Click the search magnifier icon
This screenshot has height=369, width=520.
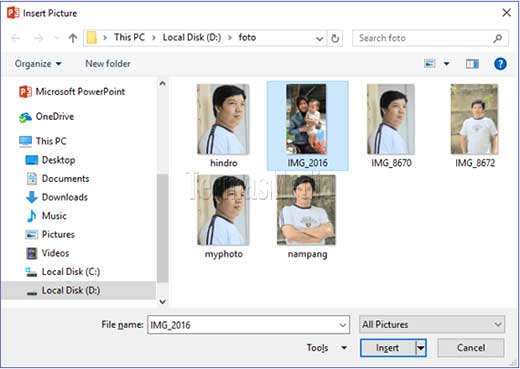tap(498, 38)
